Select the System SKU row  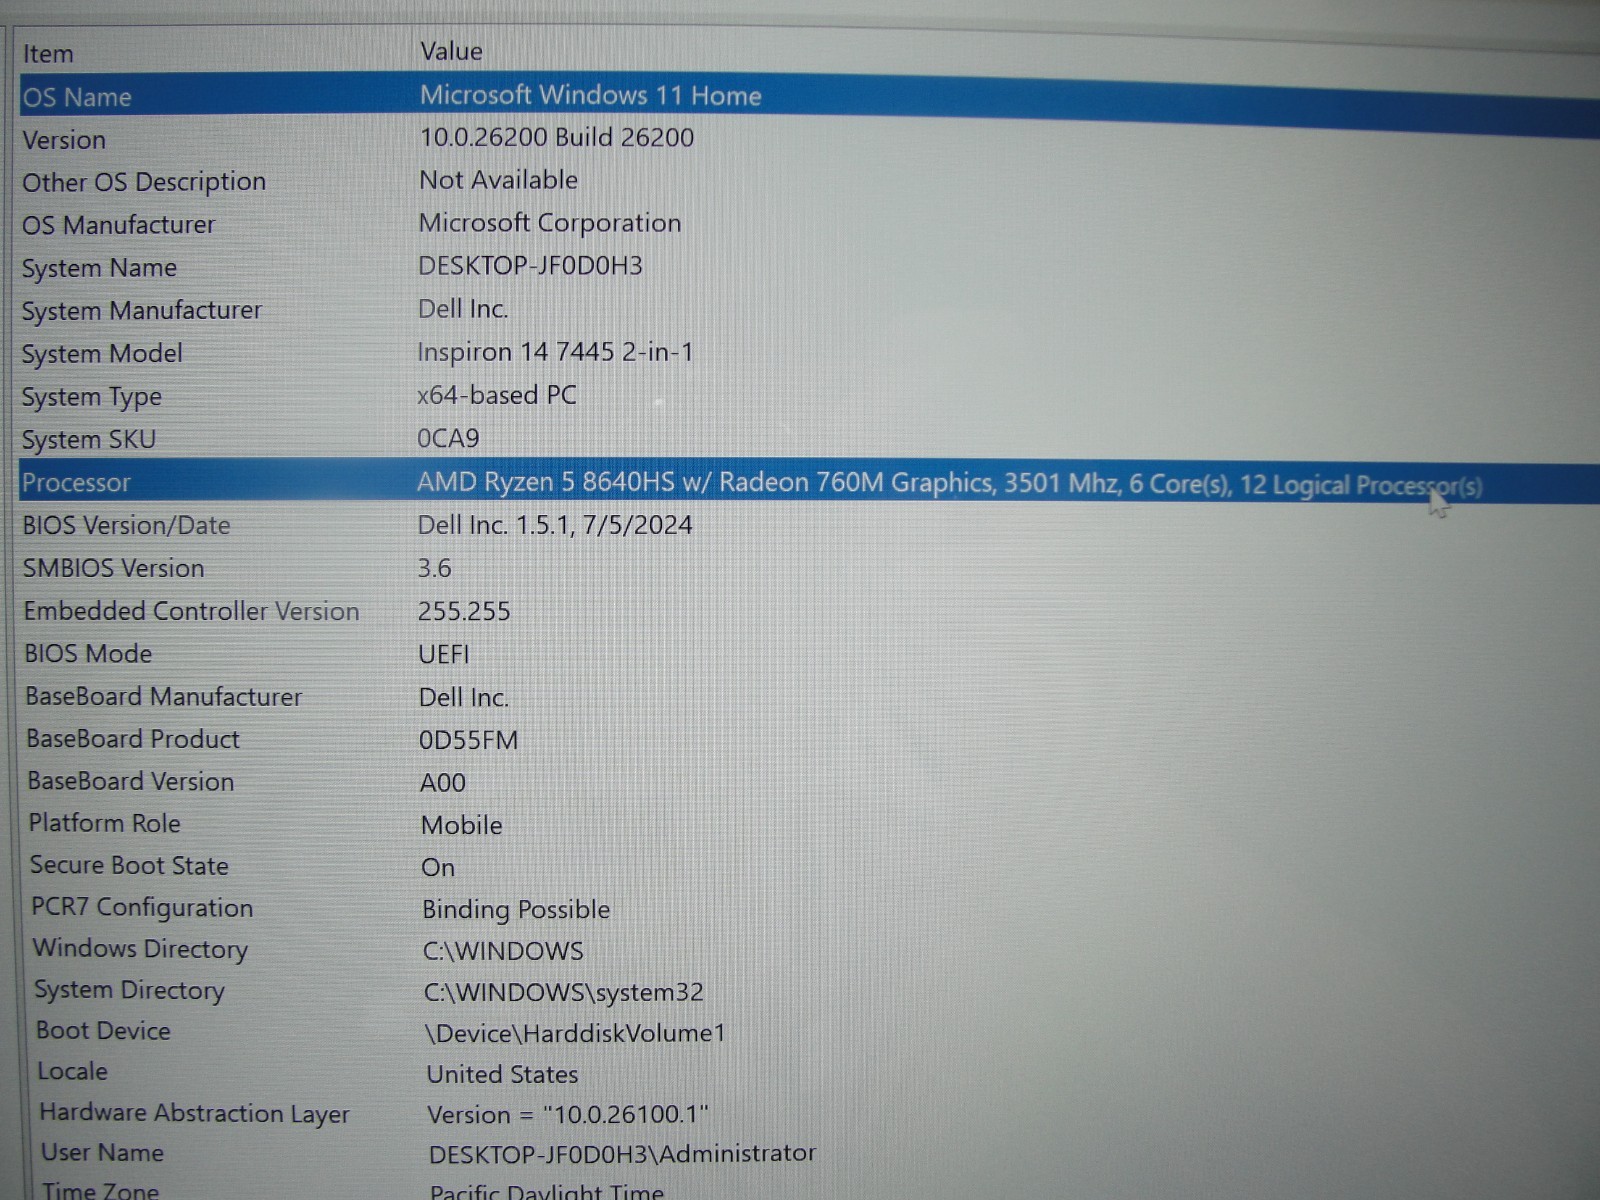(89, 440)
